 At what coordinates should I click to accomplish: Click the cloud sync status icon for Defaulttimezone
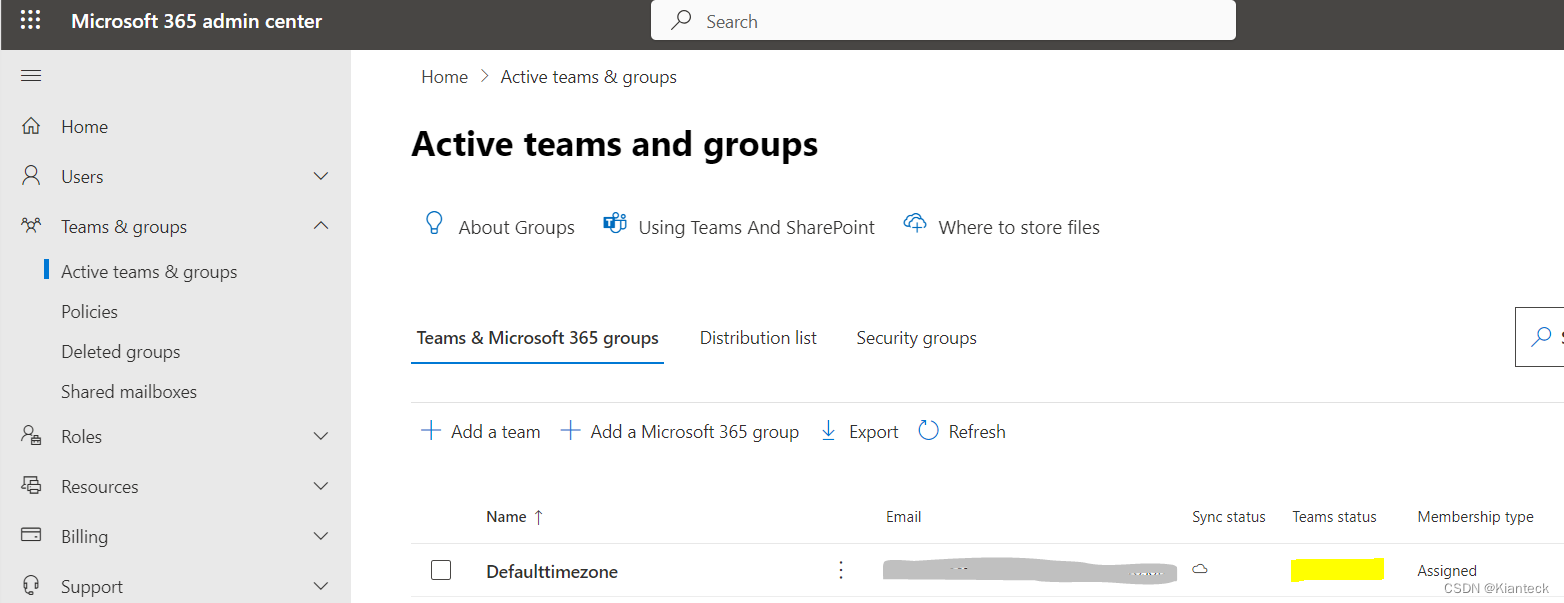coord(1200,569)
